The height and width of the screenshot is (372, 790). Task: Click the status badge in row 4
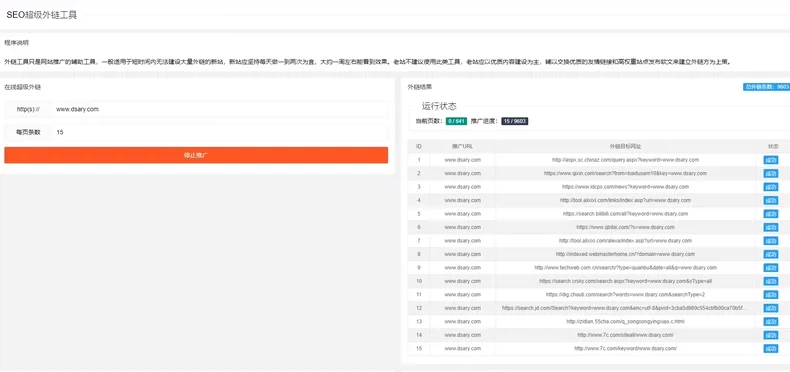tap(771, 201)
